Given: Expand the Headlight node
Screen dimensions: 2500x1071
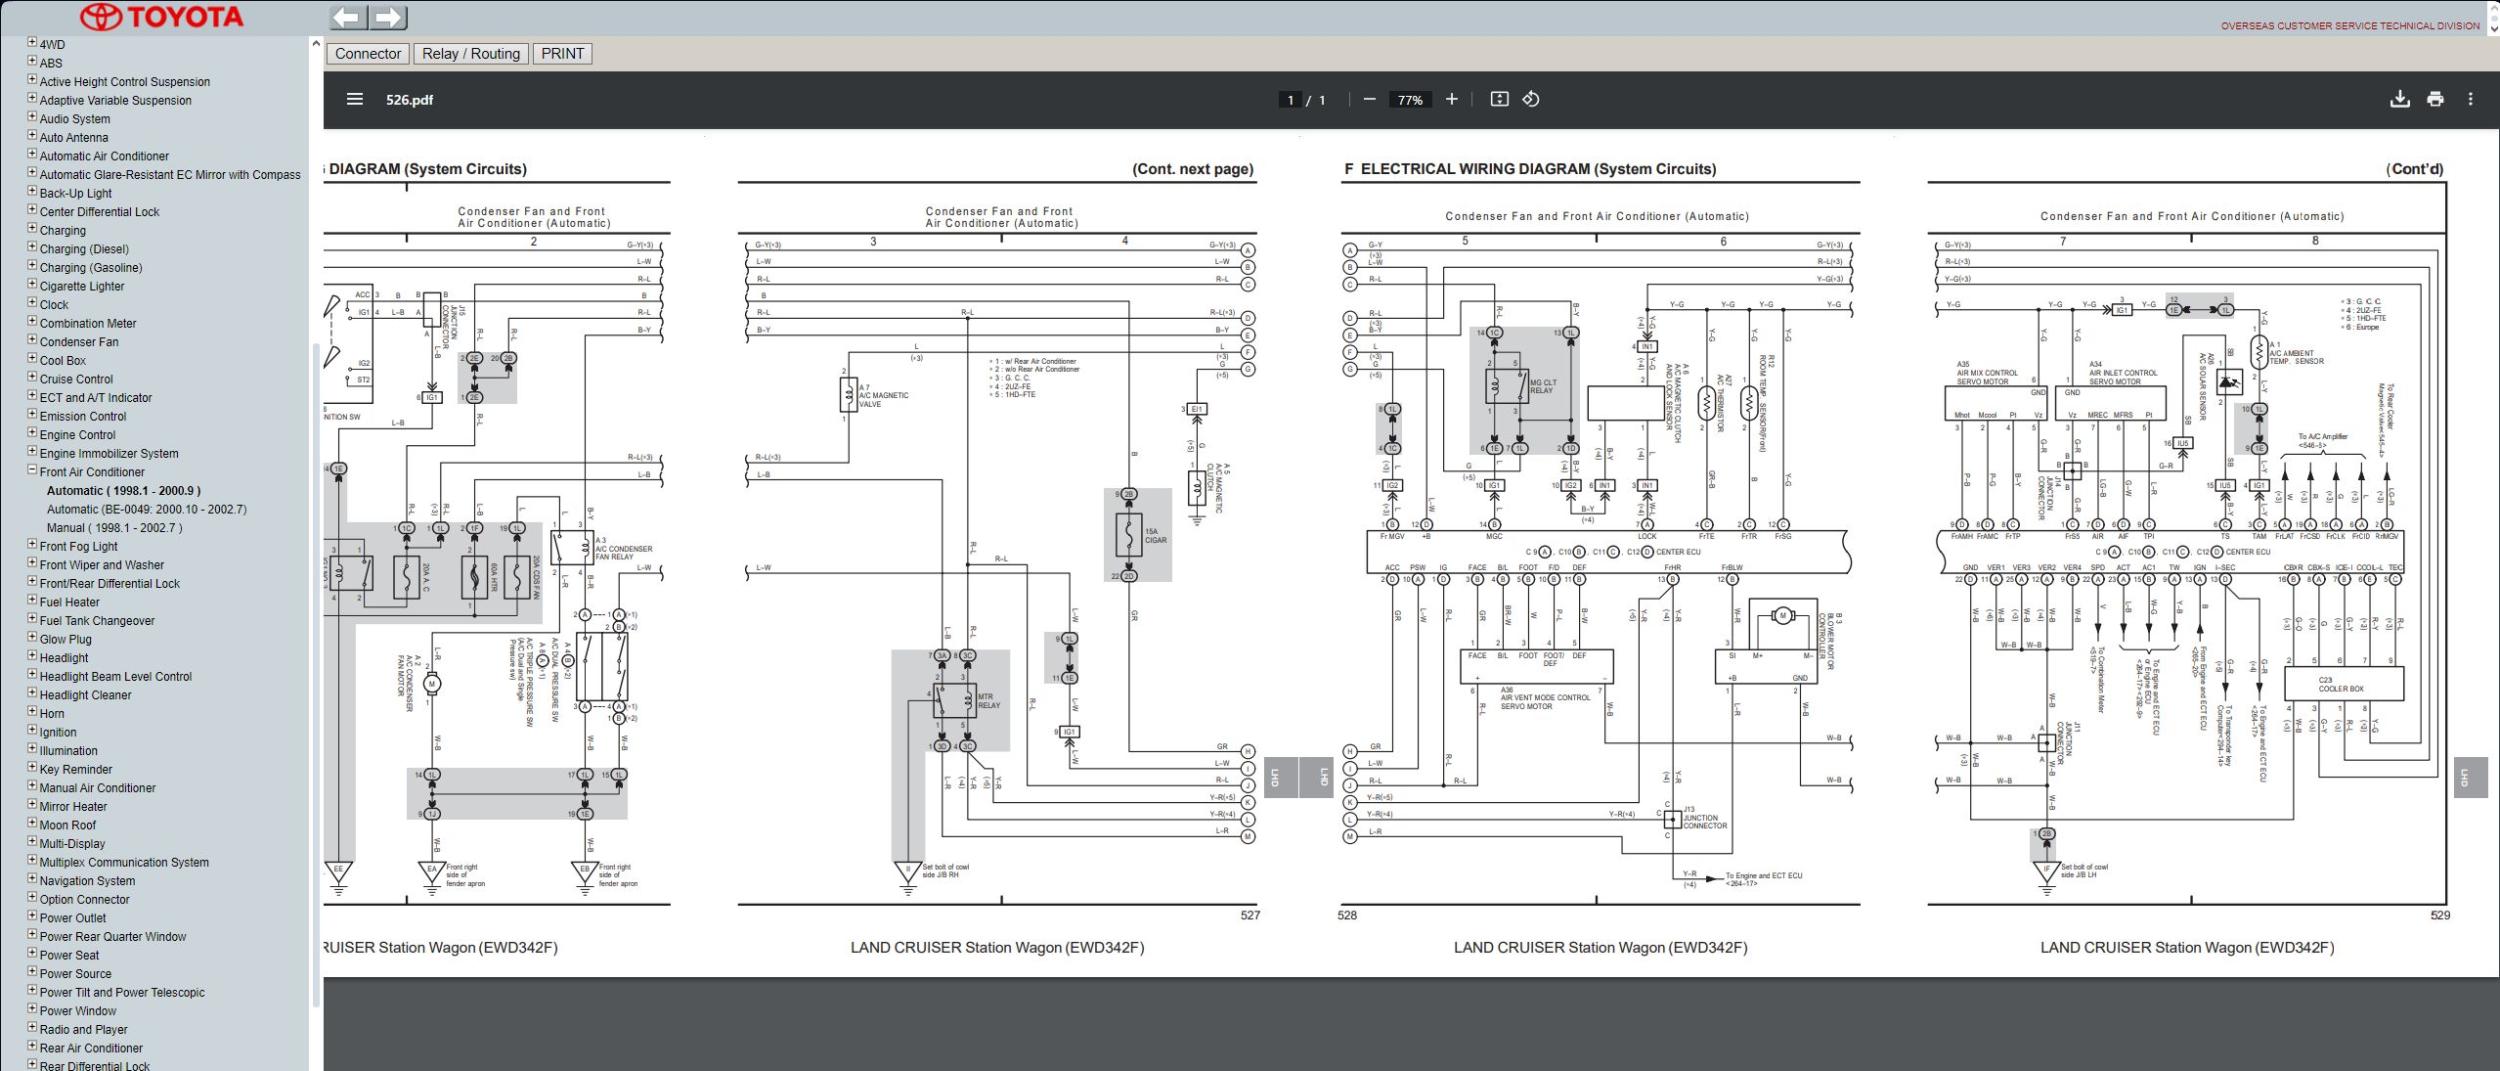Looking at the screenshot, I should (32, 656).
